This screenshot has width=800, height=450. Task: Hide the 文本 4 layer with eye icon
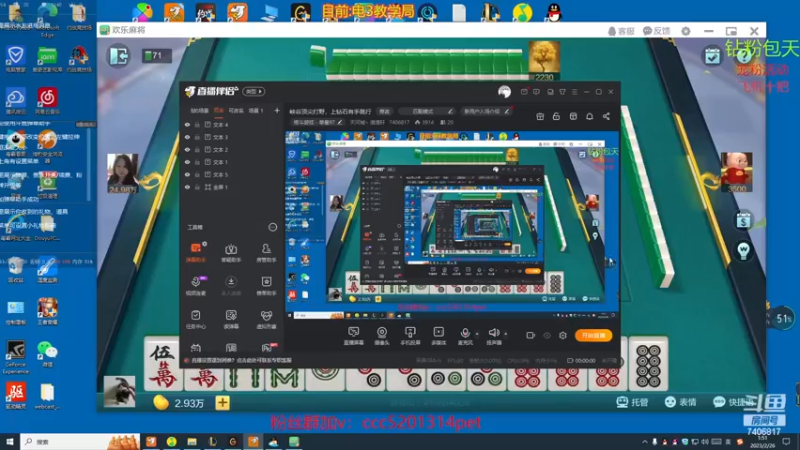click(187, 124)
